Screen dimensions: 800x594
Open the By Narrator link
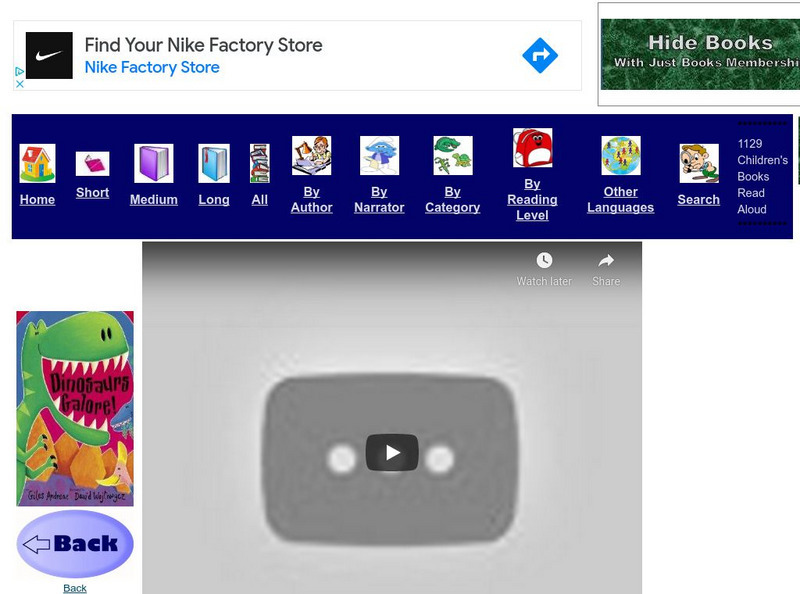379,200
